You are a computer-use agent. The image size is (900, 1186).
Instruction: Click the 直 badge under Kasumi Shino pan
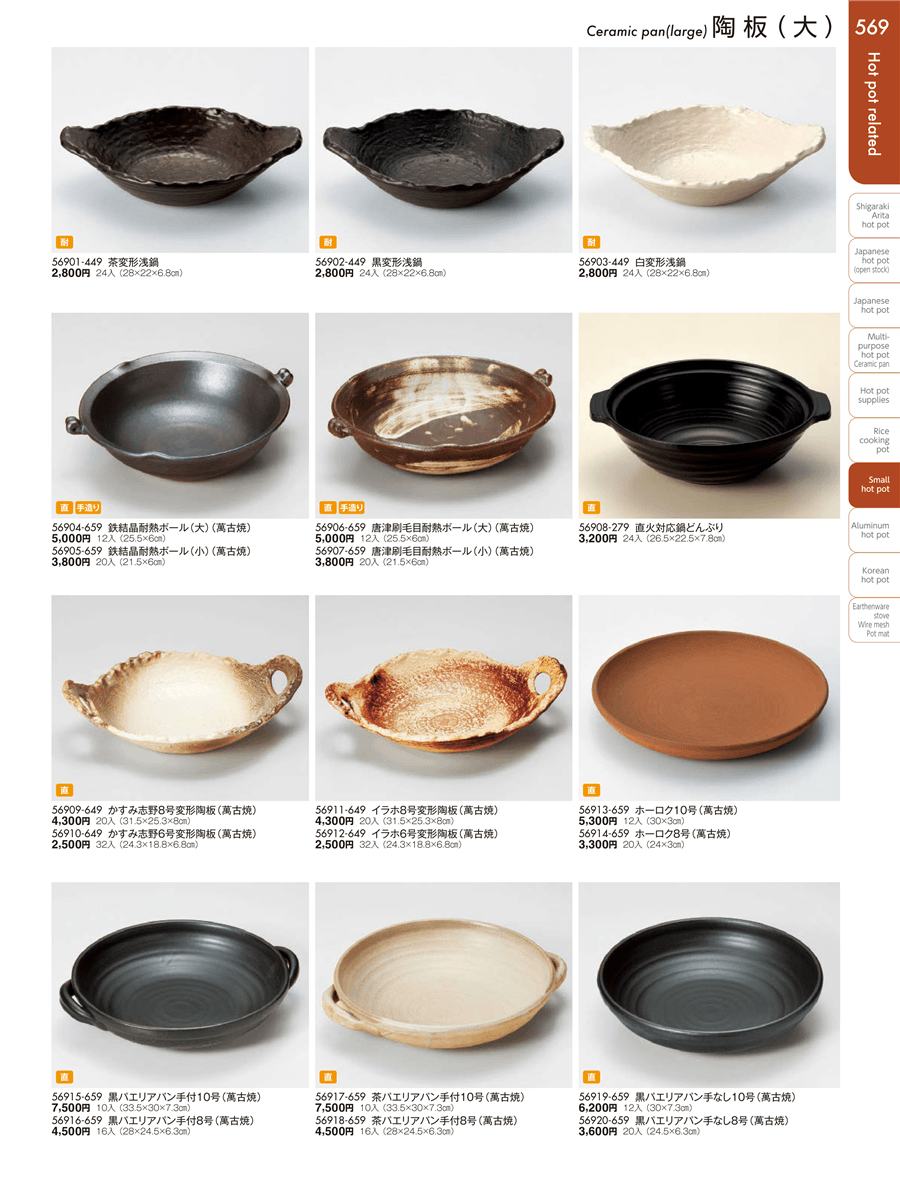64,790
